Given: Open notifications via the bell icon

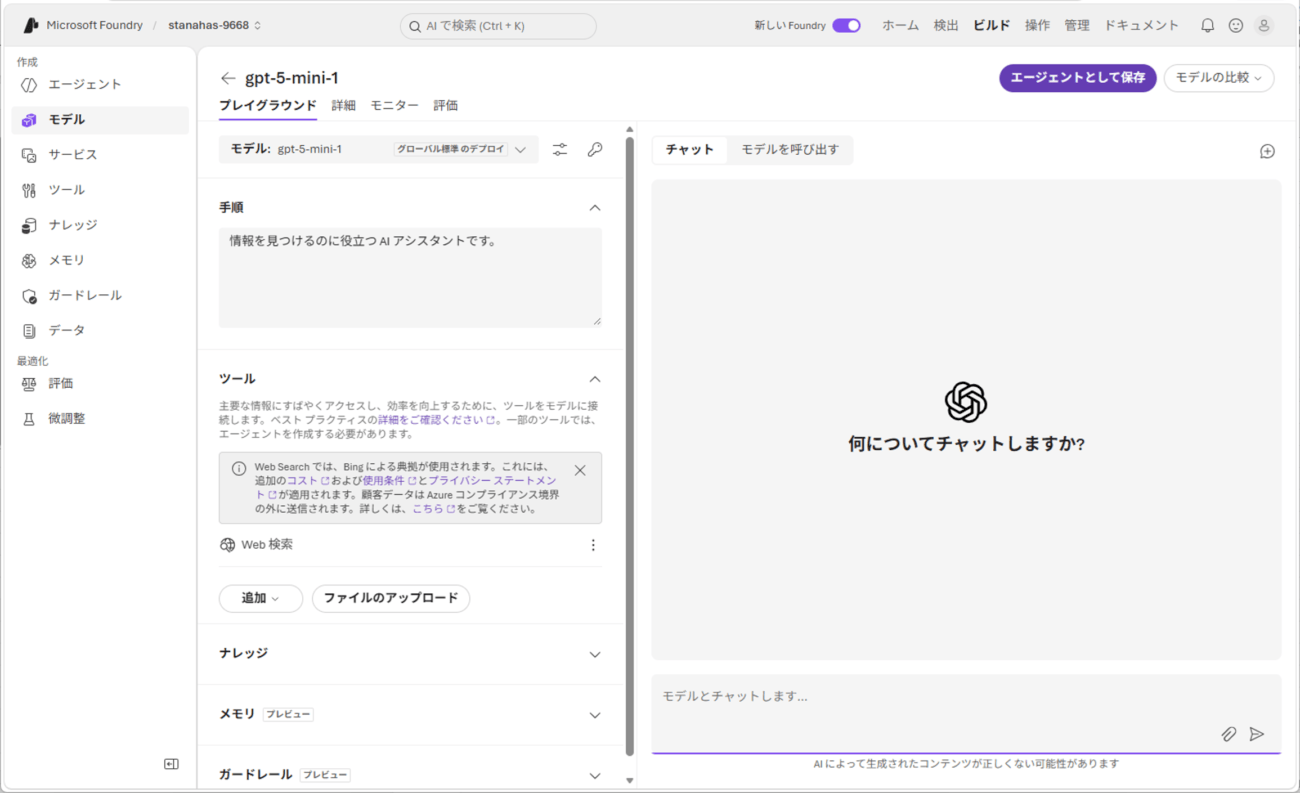Looking at the screenshot, I should (x=1208, y=25).
